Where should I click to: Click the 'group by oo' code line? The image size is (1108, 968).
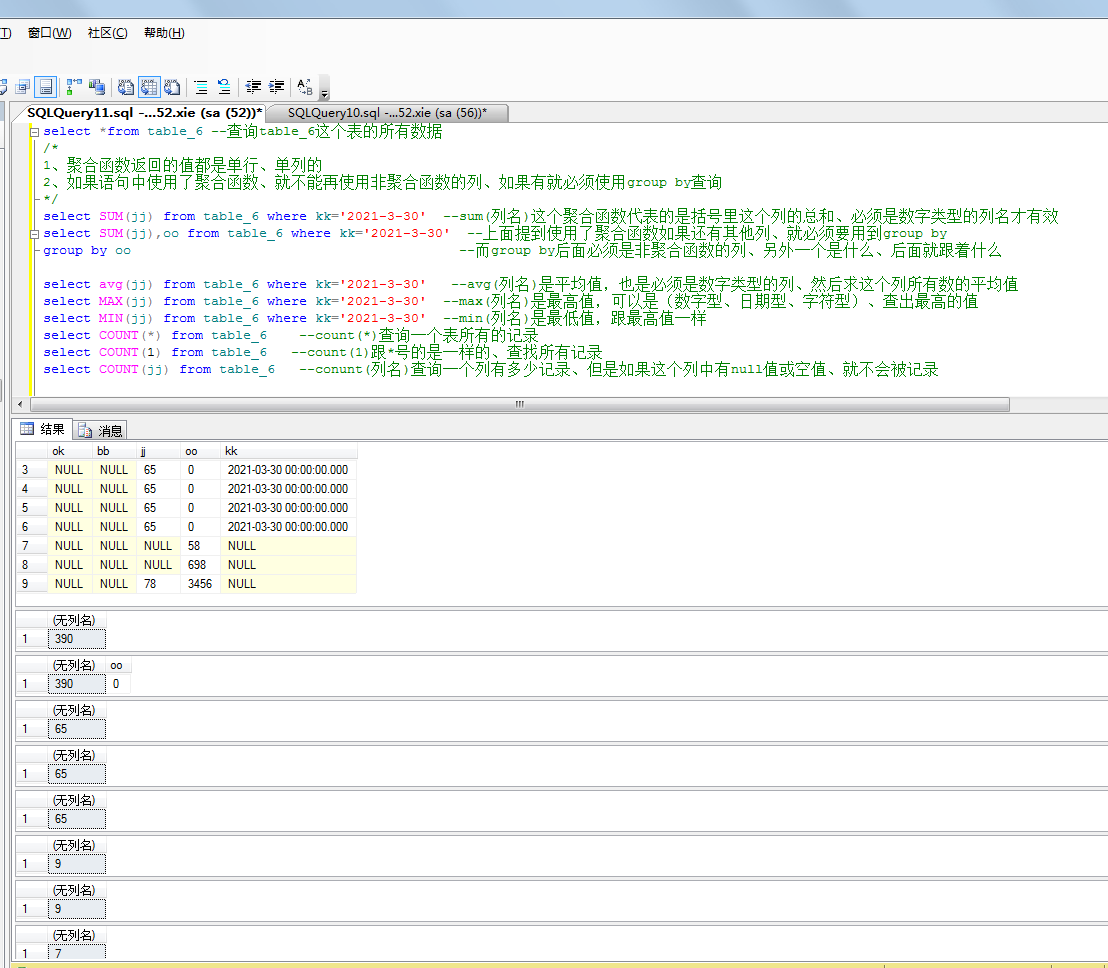coord(87,250)
